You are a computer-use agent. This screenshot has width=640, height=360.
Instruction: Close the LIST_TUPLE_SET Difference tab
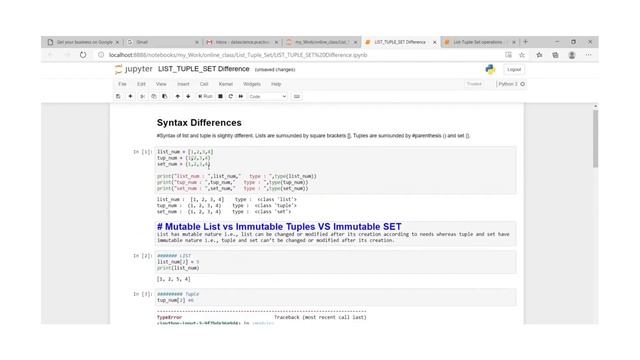(x=434, y=42)
